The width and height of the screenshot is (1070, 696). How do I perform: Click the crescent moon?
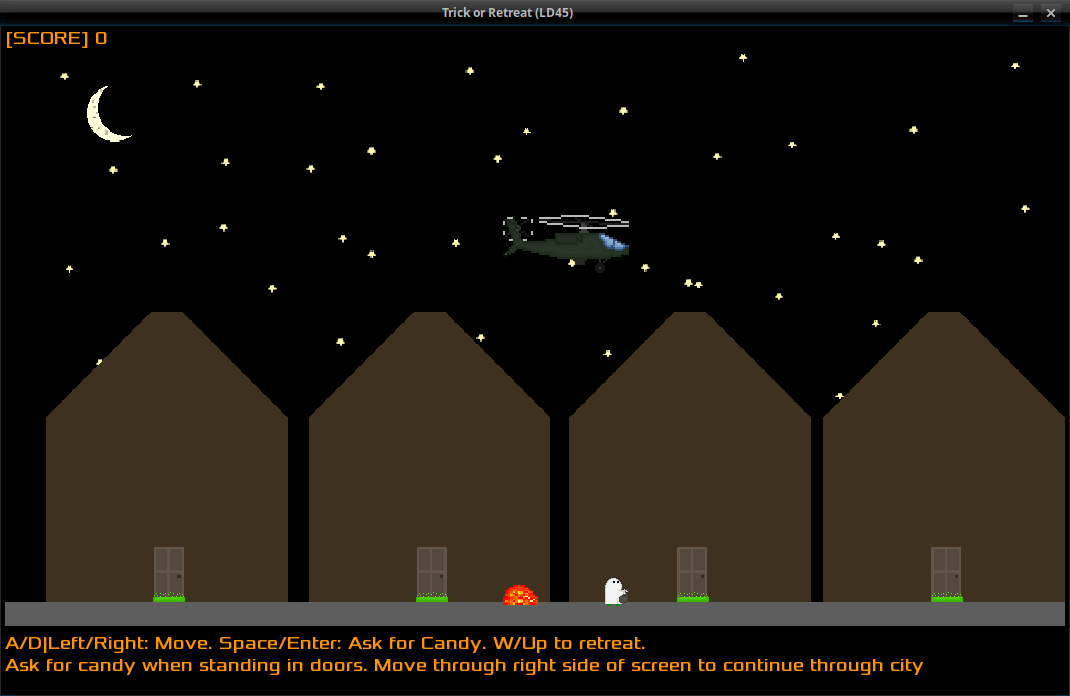point(107,115)
